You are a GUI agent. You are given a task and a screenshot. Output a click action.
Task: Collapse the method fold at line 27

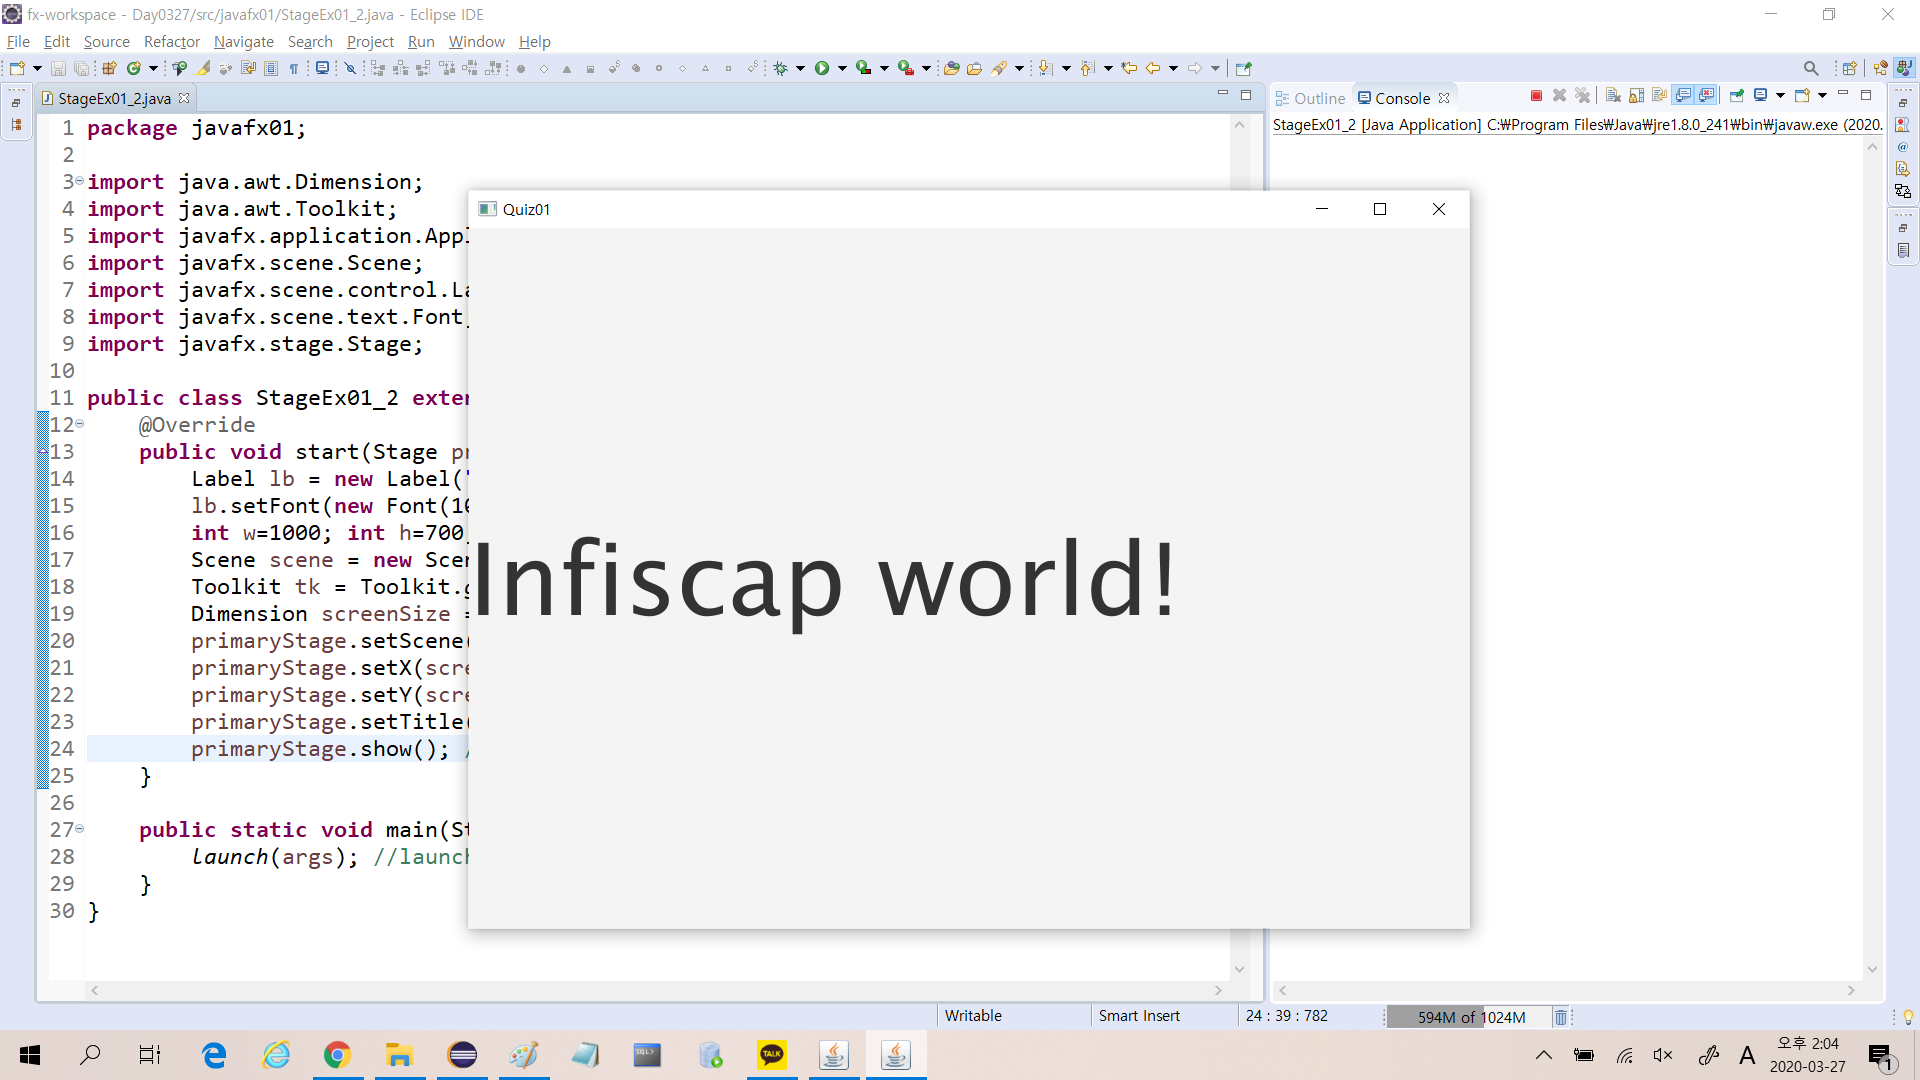(x=80, y=829)
